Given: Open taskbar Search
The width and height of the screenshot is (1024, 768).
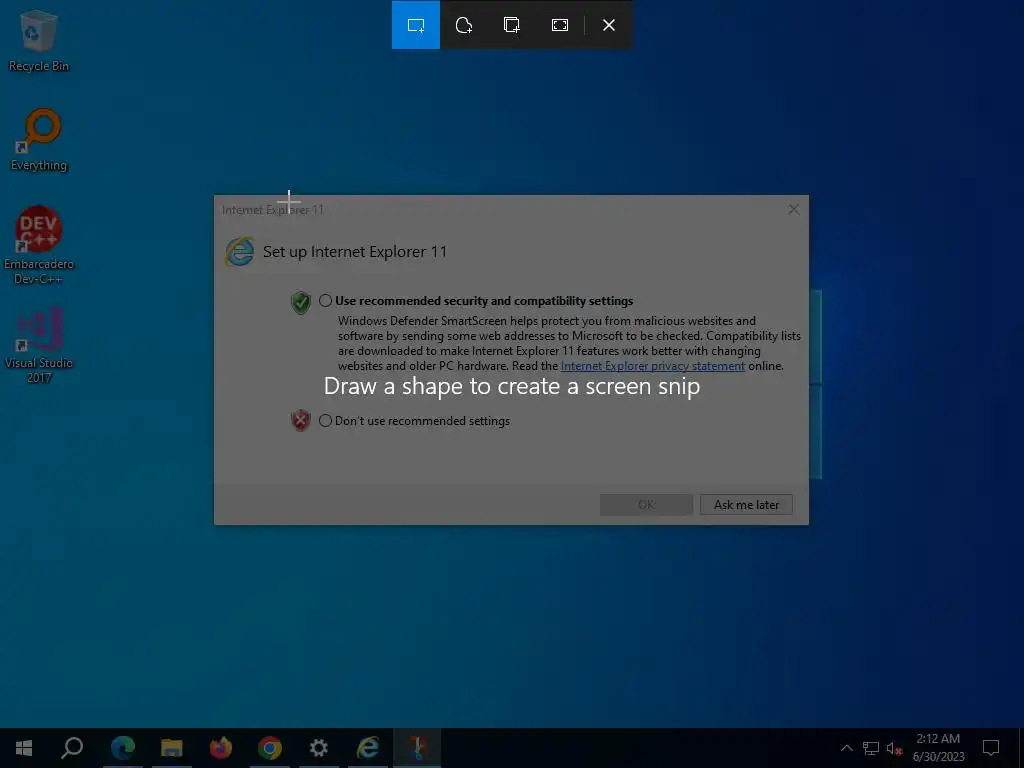Looking at the screenshot, I should (72, 748).
